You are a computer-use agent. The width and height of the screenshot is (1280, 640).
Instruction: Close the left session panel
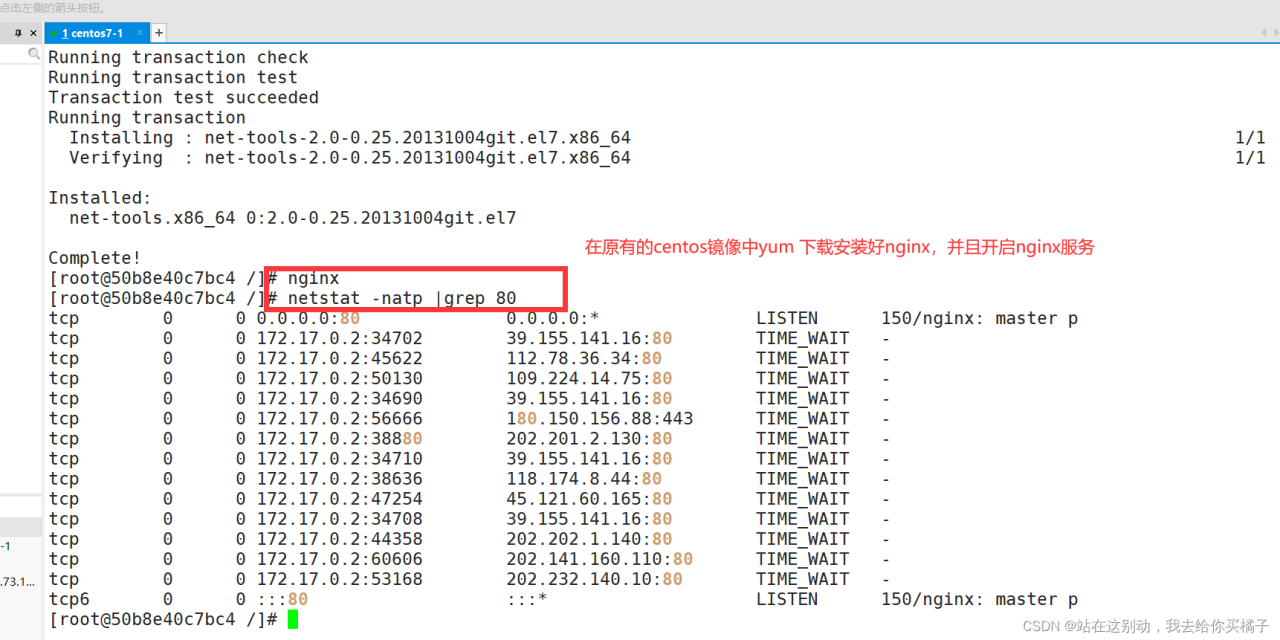33,33
